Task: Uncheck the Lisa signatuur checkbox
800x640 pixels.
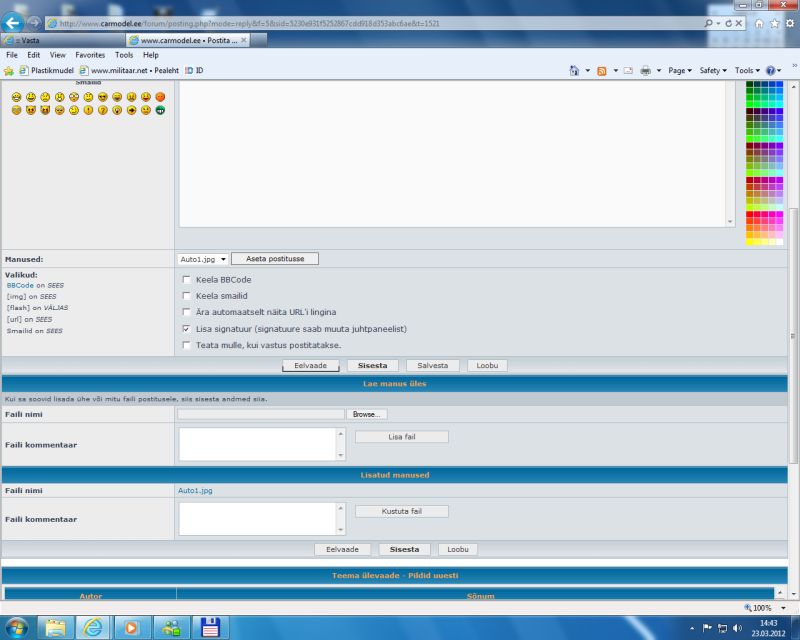Action: (186, 328)
